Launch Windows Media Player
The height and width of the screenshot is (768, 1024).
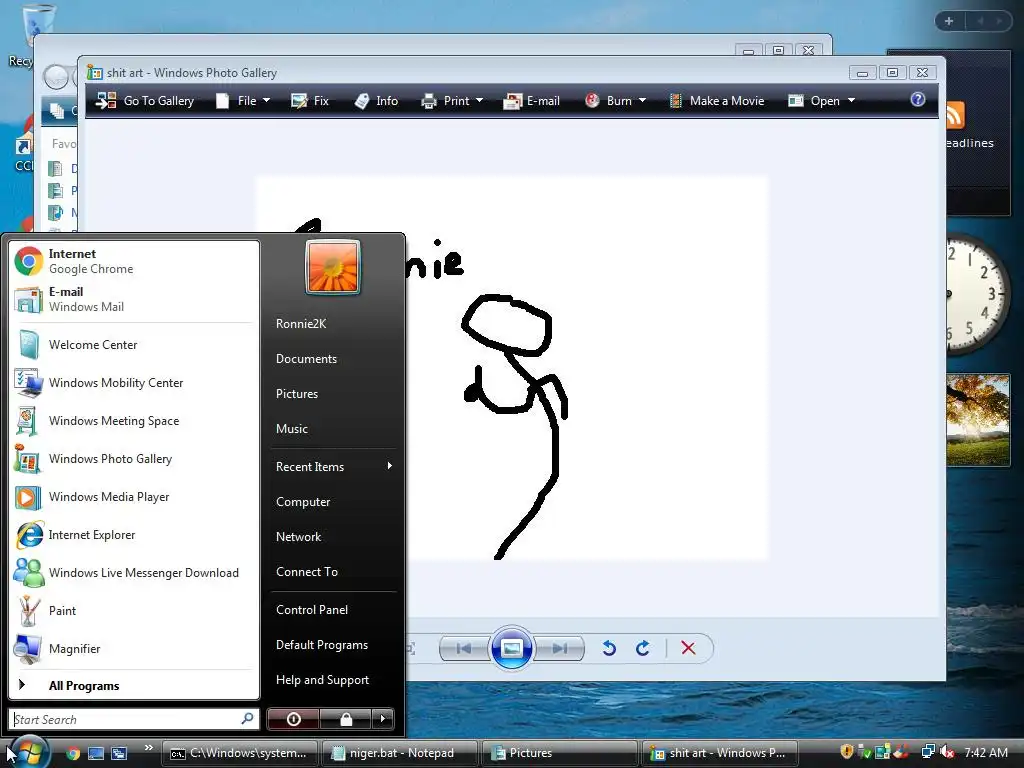[134, 497]
